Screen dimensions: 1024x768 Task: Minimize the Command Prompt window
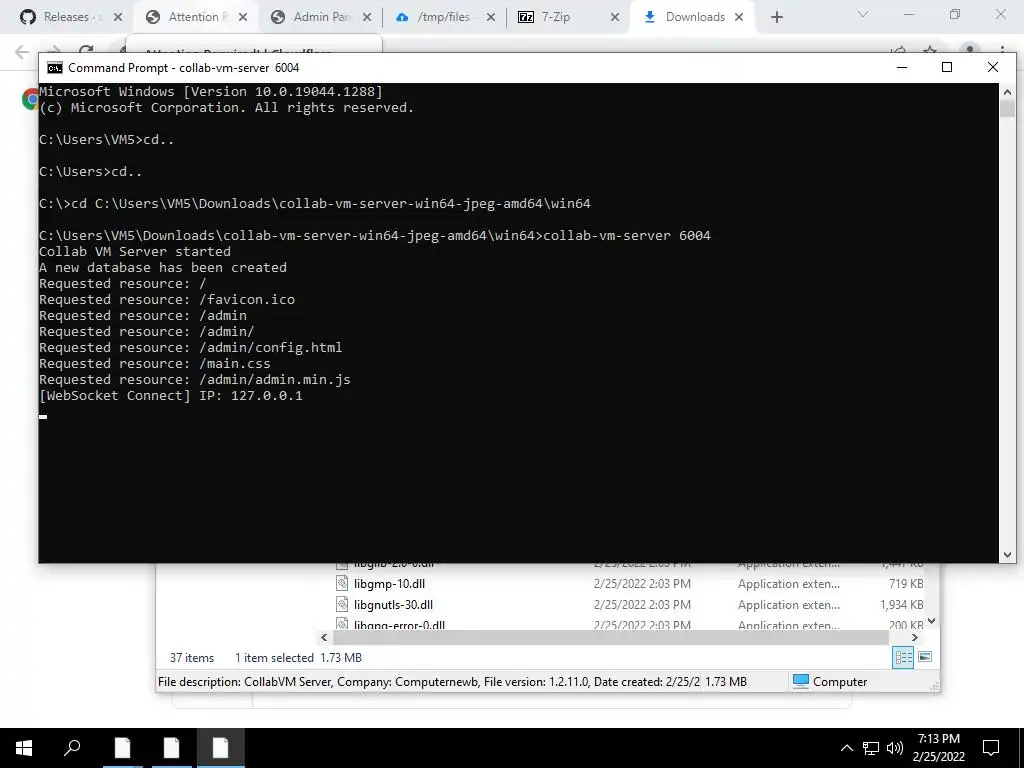click(902, 67)
